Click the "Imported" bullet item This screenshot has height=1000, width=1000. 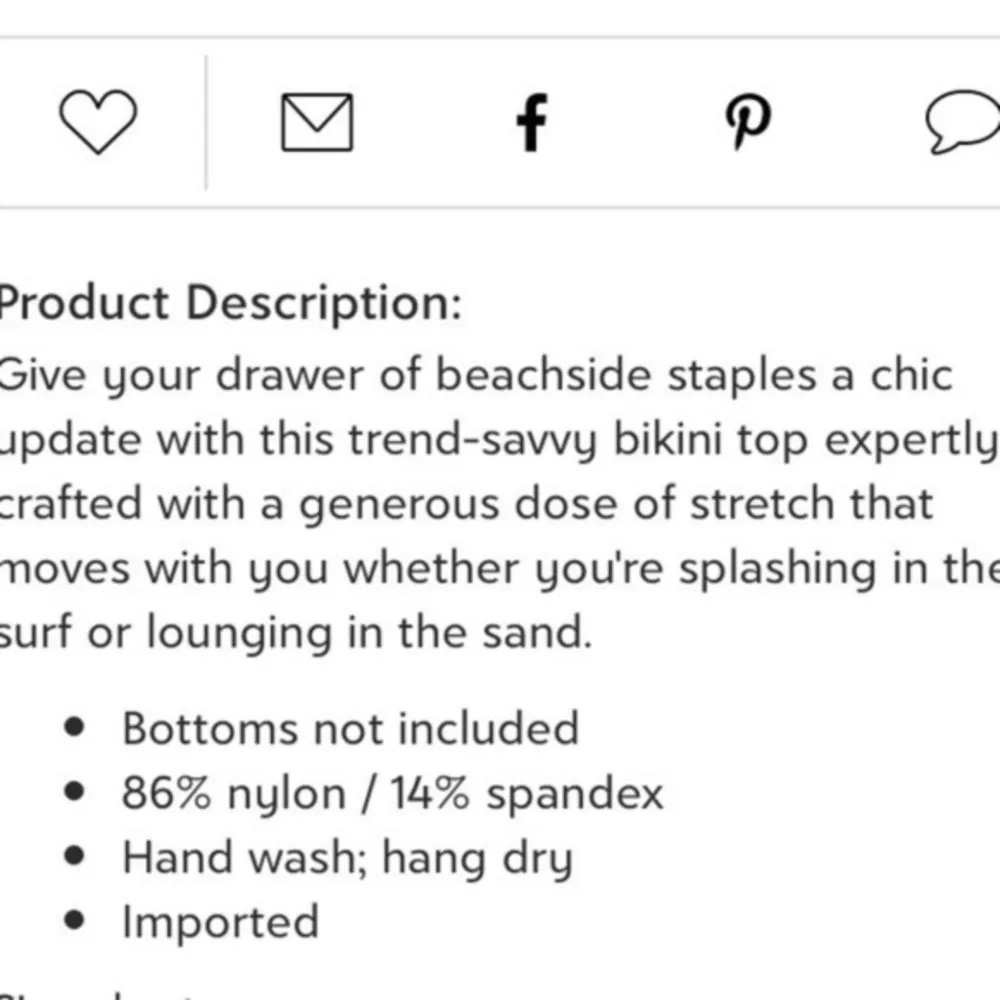coord(220,922)
